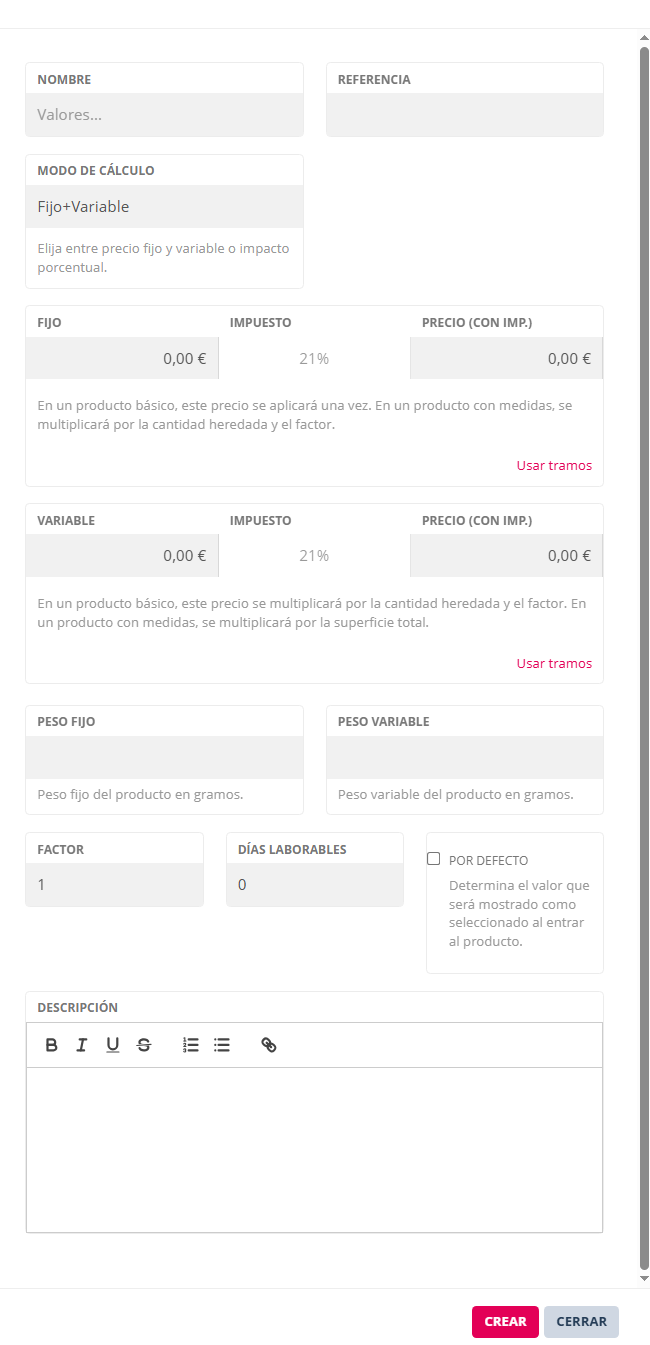This screenshot has height=1345, width=650.
Task: Apply strikethrough formatting to description
Action: coord(144,1045)
